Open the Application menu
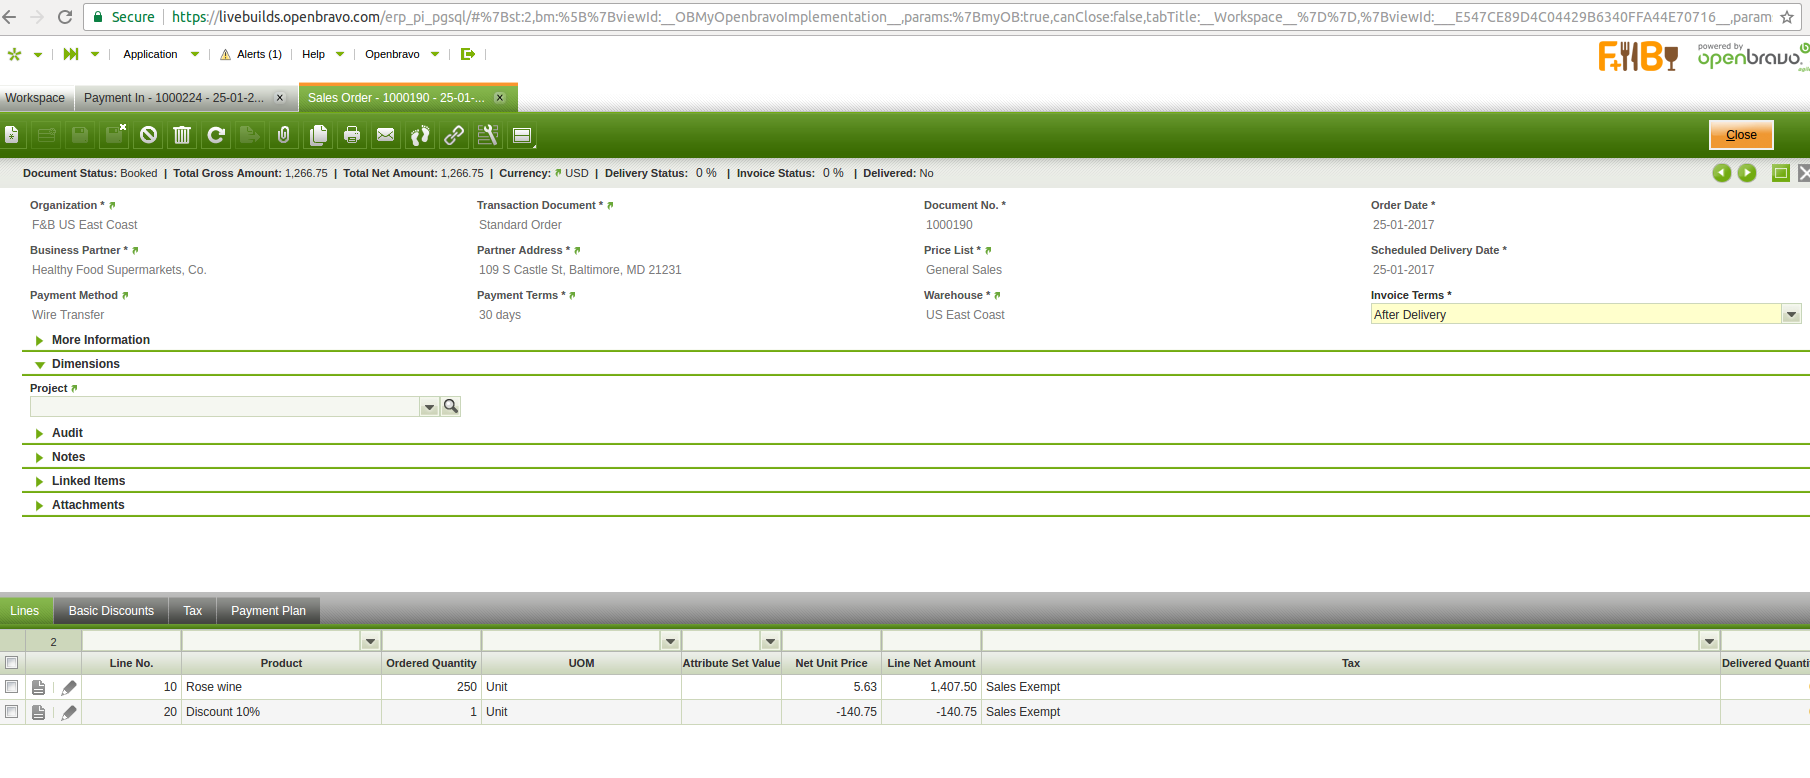The width and height of the screenshot is (1810, 778). click(150, 54)
